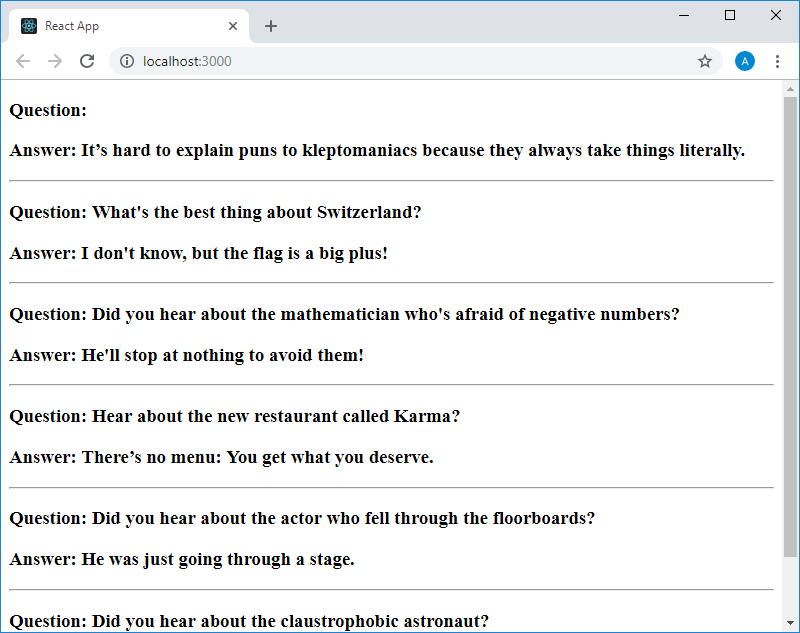Minimize the Chrome window
This screenshot has width=800, height=633.
[x=684, y=15]
